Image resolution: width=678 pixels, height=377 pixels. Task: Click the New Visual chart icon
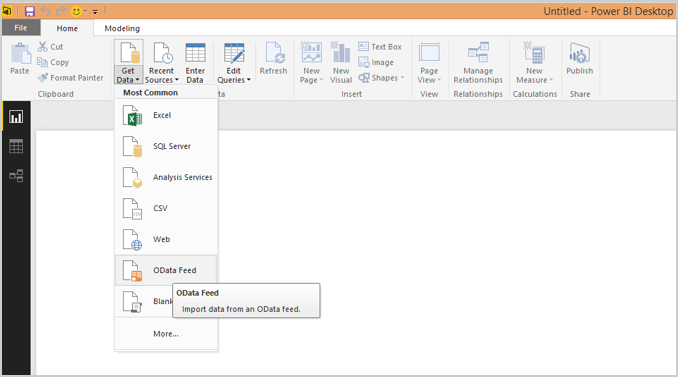341,52
